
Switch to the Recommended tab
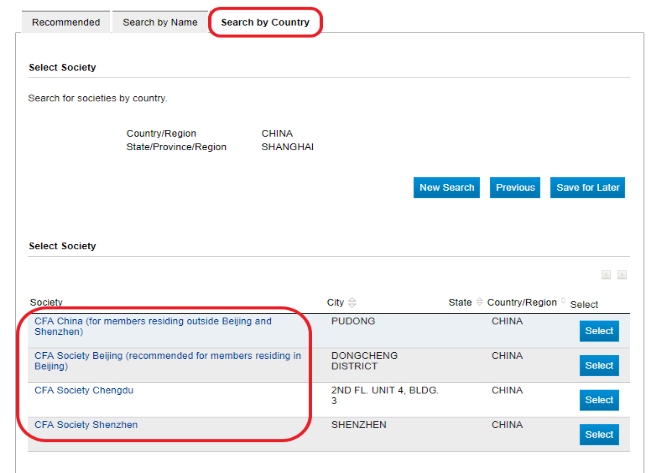click(x=66, y=22)
